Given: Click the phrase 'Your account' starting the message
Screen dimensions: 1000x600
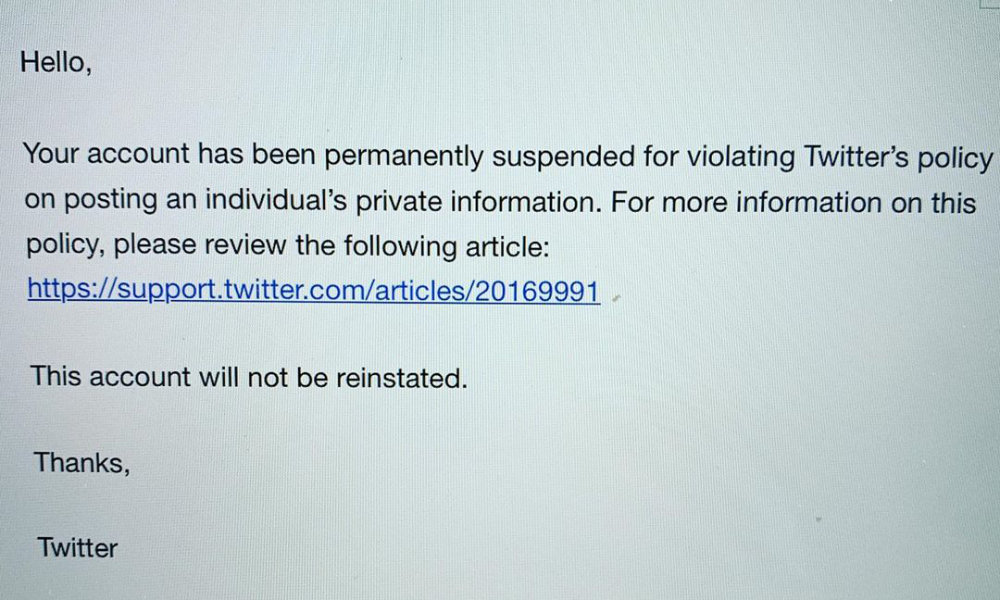Looking at the screenshot, I should (107, 153).
